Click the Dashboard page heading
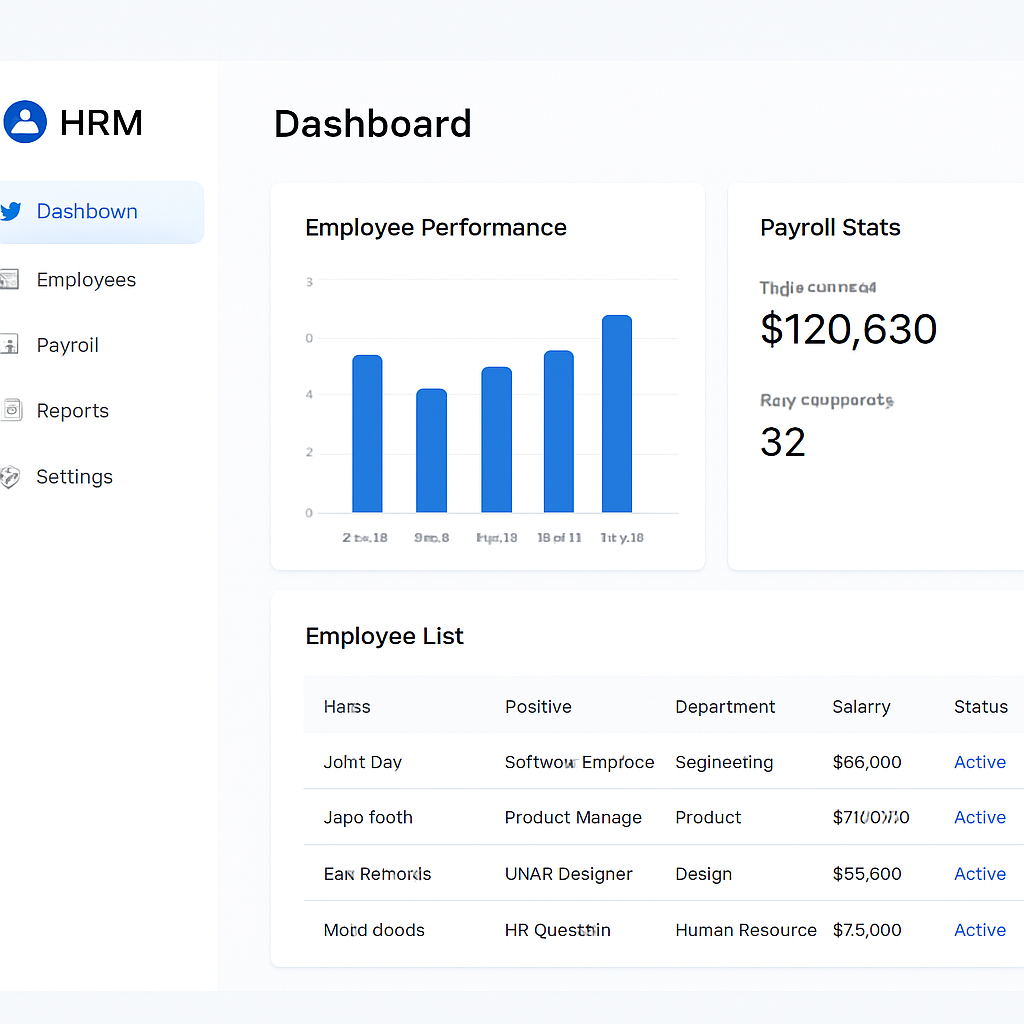This screenshot has height=1024, width=1024. (x=372, y=123)
